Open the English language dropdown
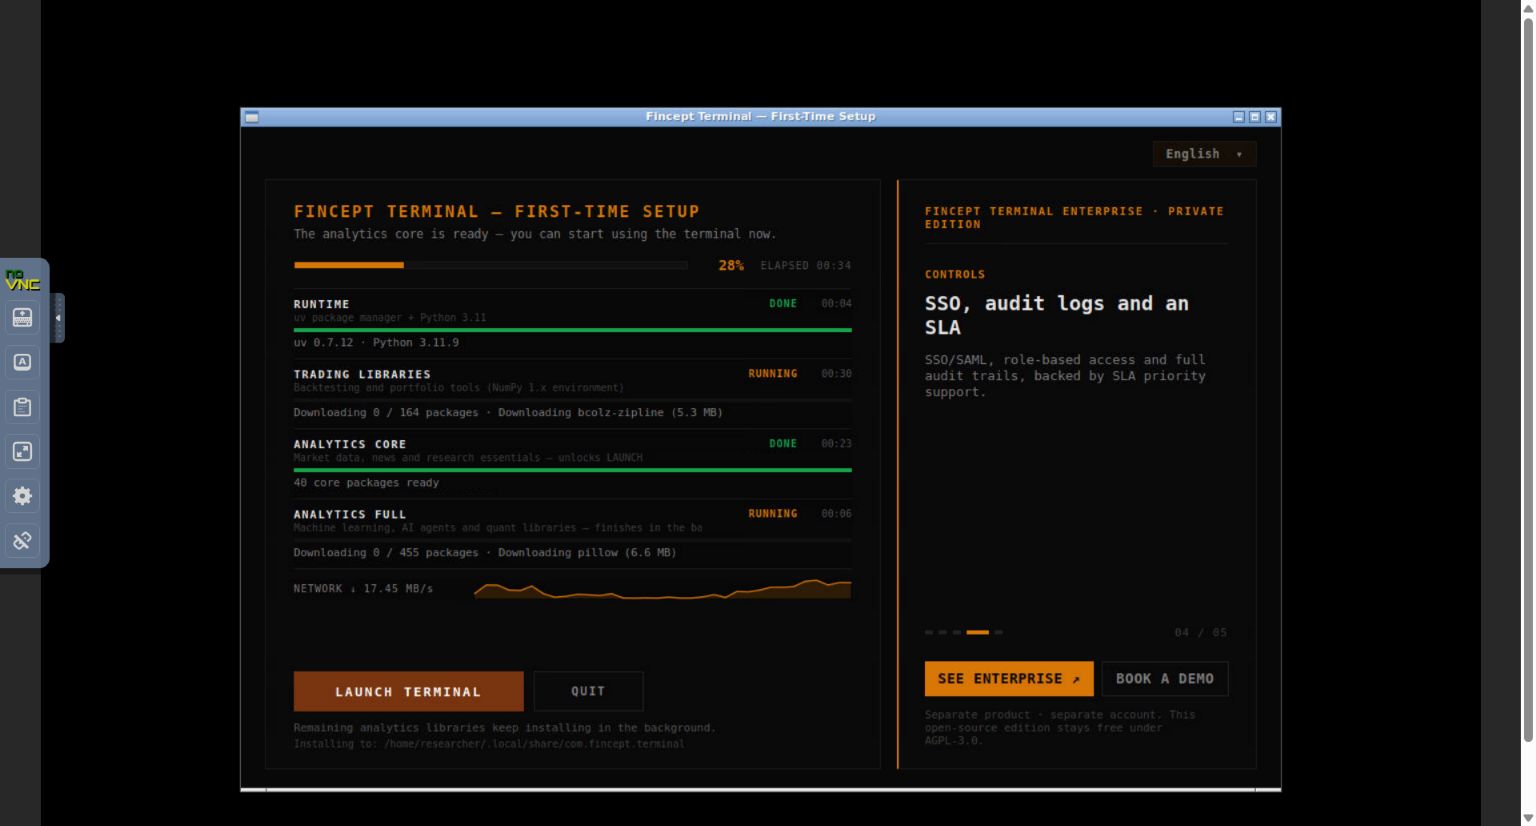 pos(1204,154)
